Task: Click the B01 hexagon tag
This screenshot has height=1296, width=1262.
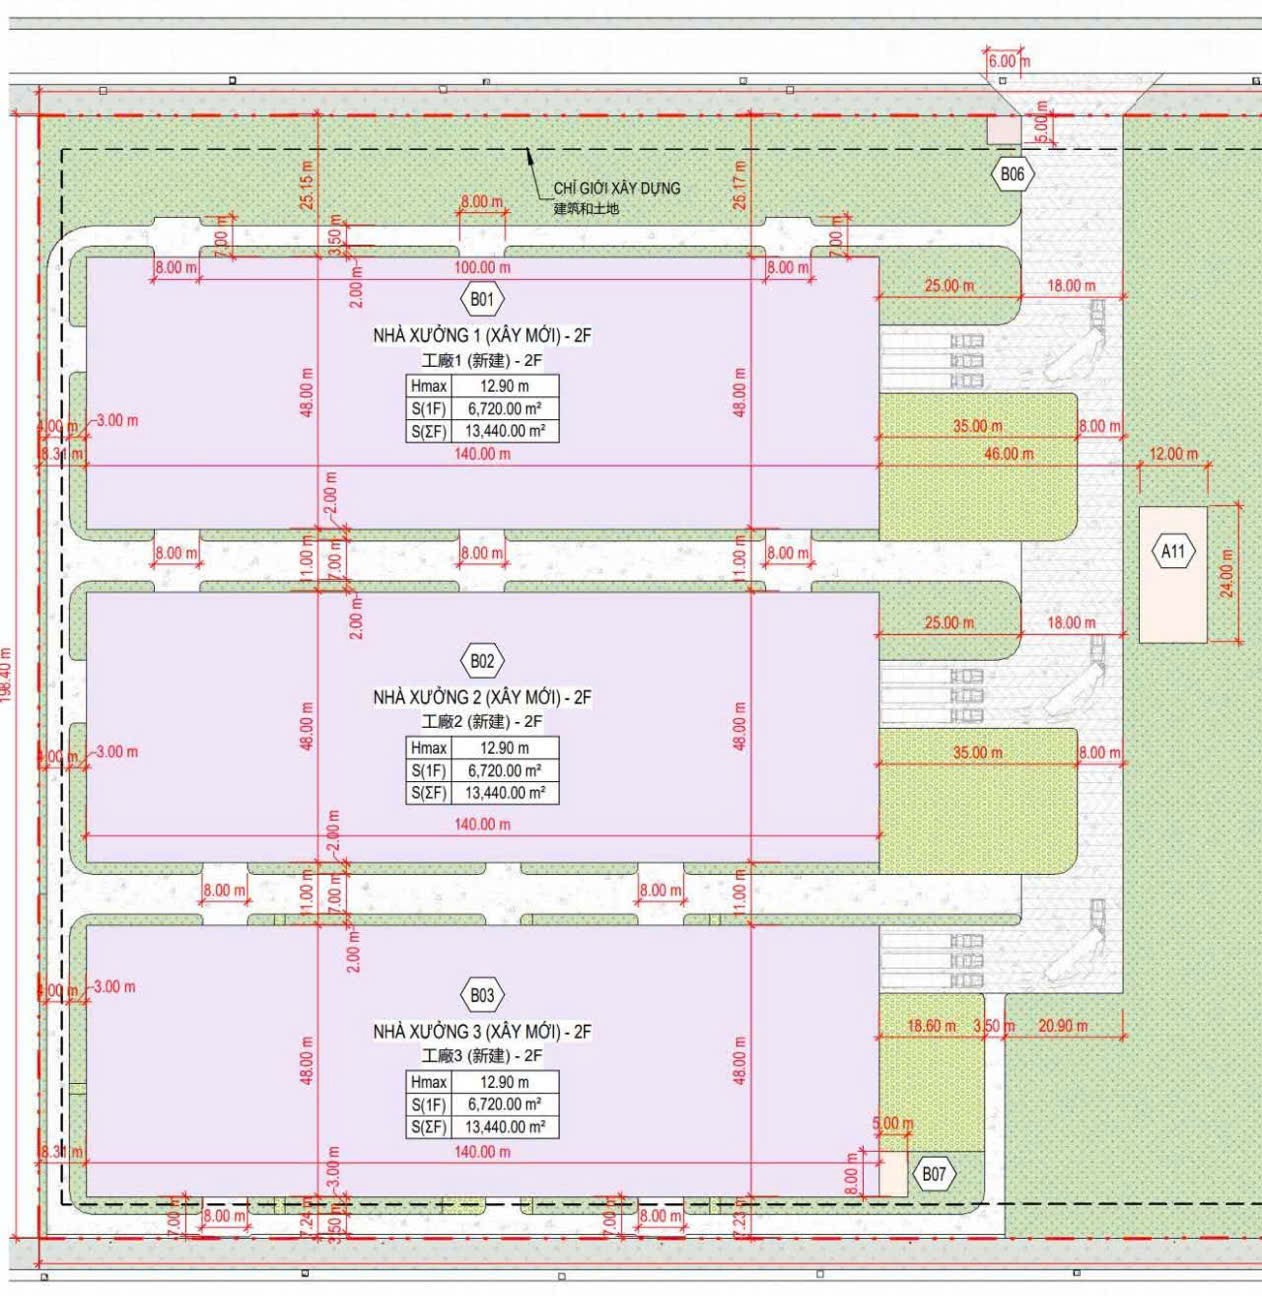Action: click(x=482, y=299)
